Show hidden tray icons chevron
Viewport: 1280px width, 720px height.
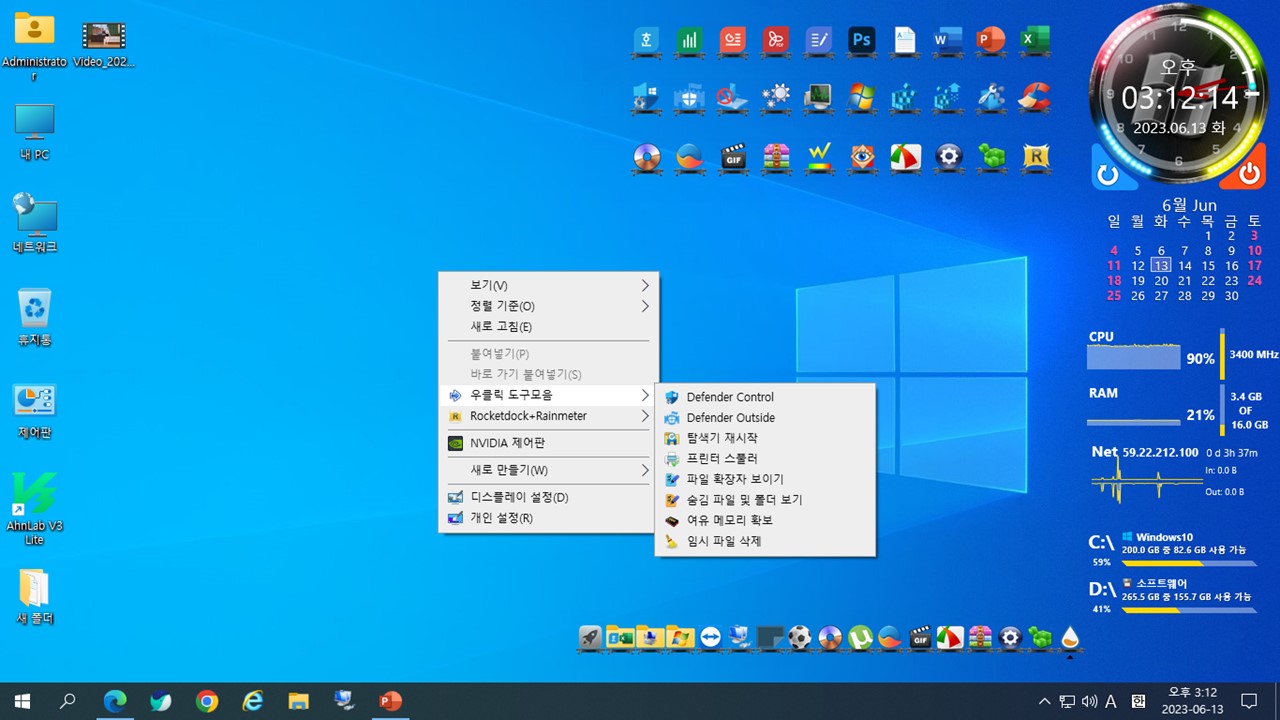coord(1045,701)
